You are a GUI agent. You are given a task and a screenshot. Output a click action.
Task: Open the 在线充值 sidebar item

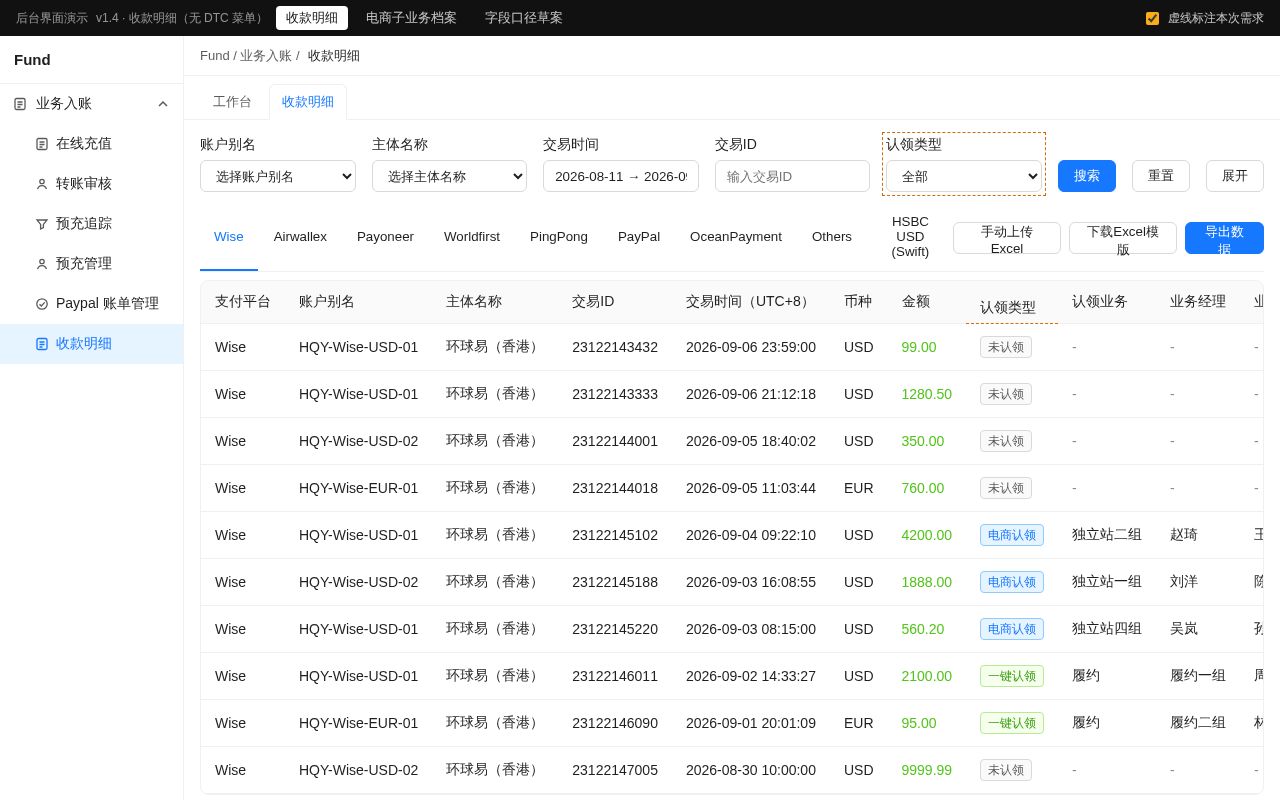pyautogui.click(x=92, y=144)
